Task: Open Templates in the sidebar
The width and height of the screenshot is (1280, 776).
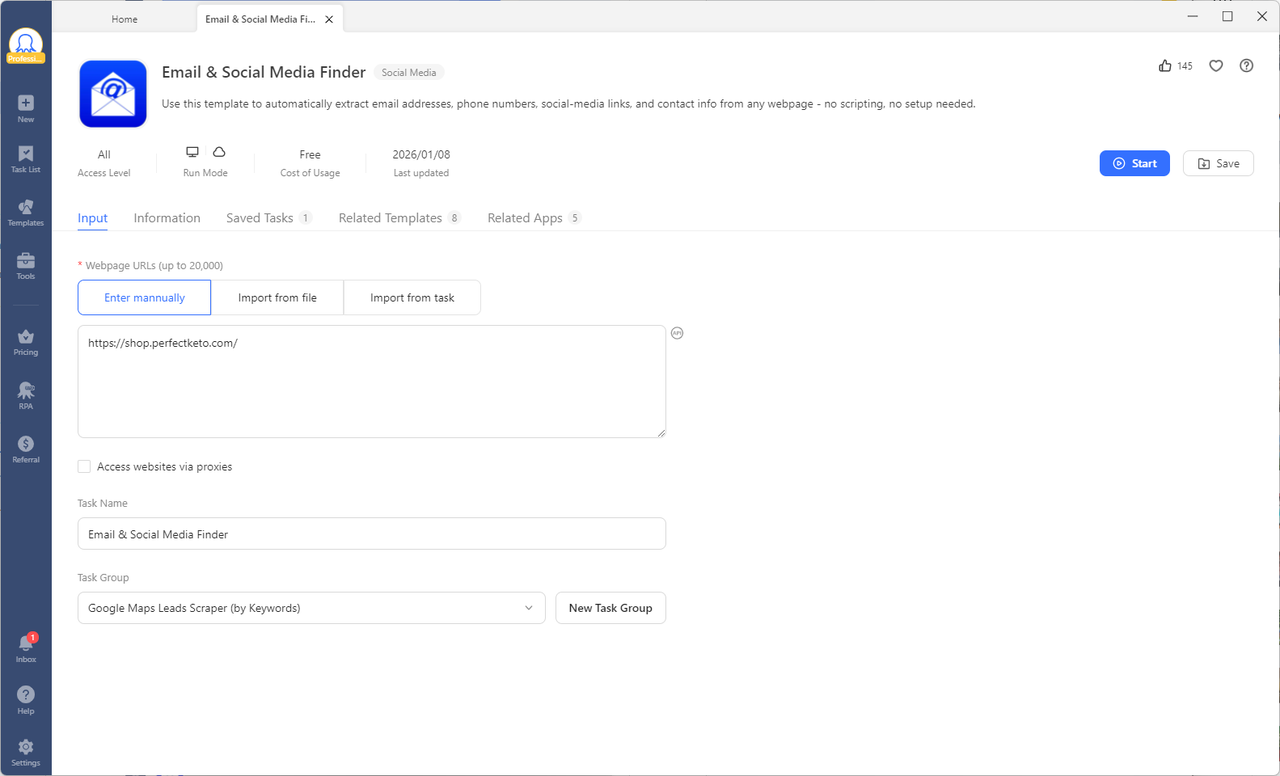Action: coord(26,209)
